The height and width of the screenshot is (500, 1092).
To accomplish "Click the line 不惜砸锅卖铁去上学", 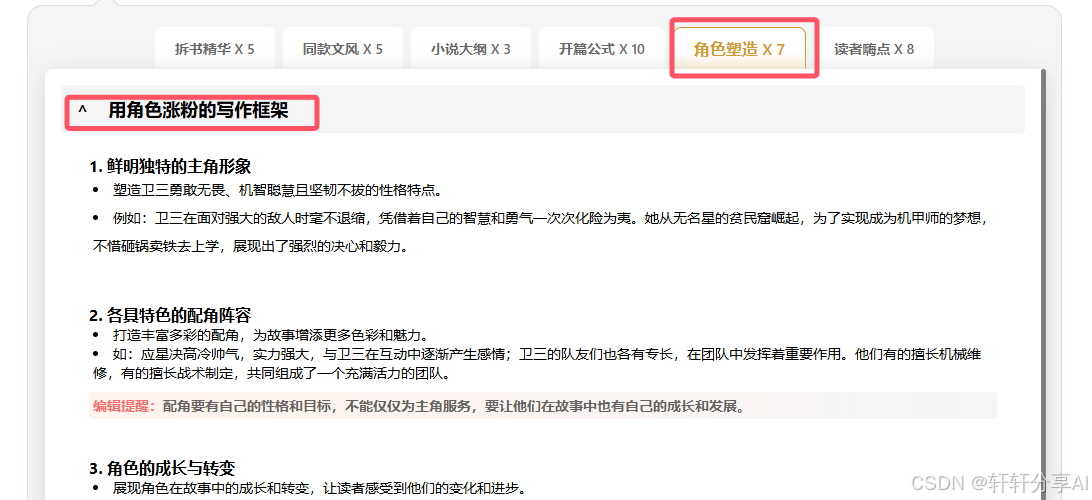I will 249,247.
